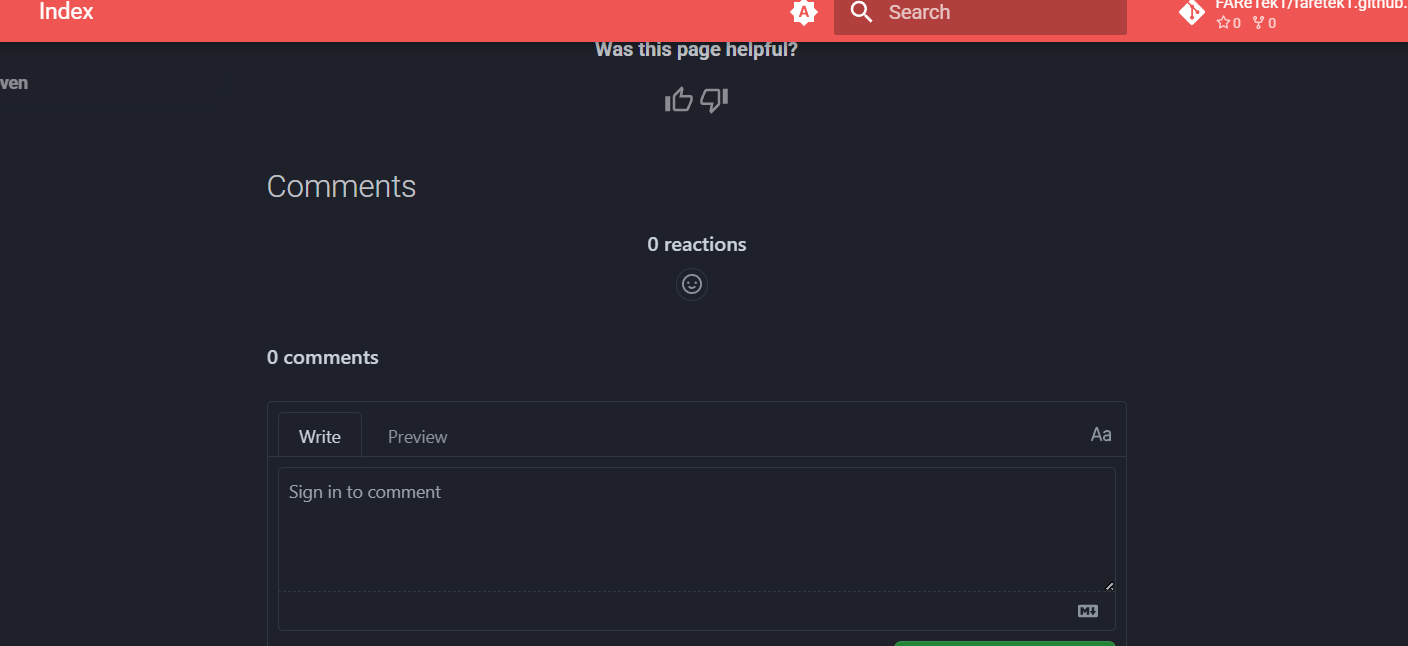The height and width of the screenshot is (646, 1408).
Task: Click the '0 reactions' label
Action: (696, 244)
